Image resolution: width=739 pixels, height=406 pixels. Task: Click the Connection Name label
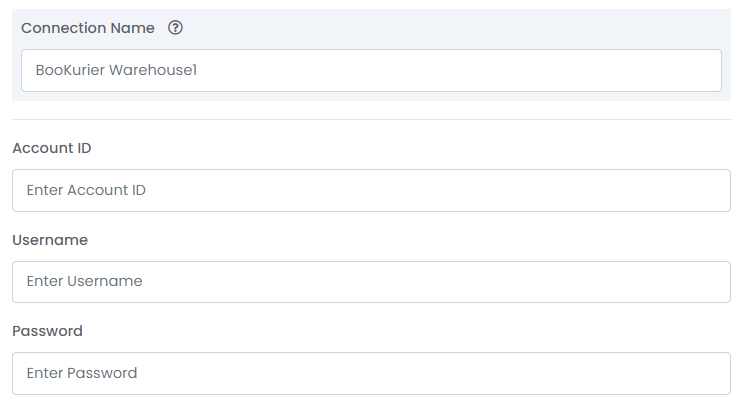pos(88,28)
